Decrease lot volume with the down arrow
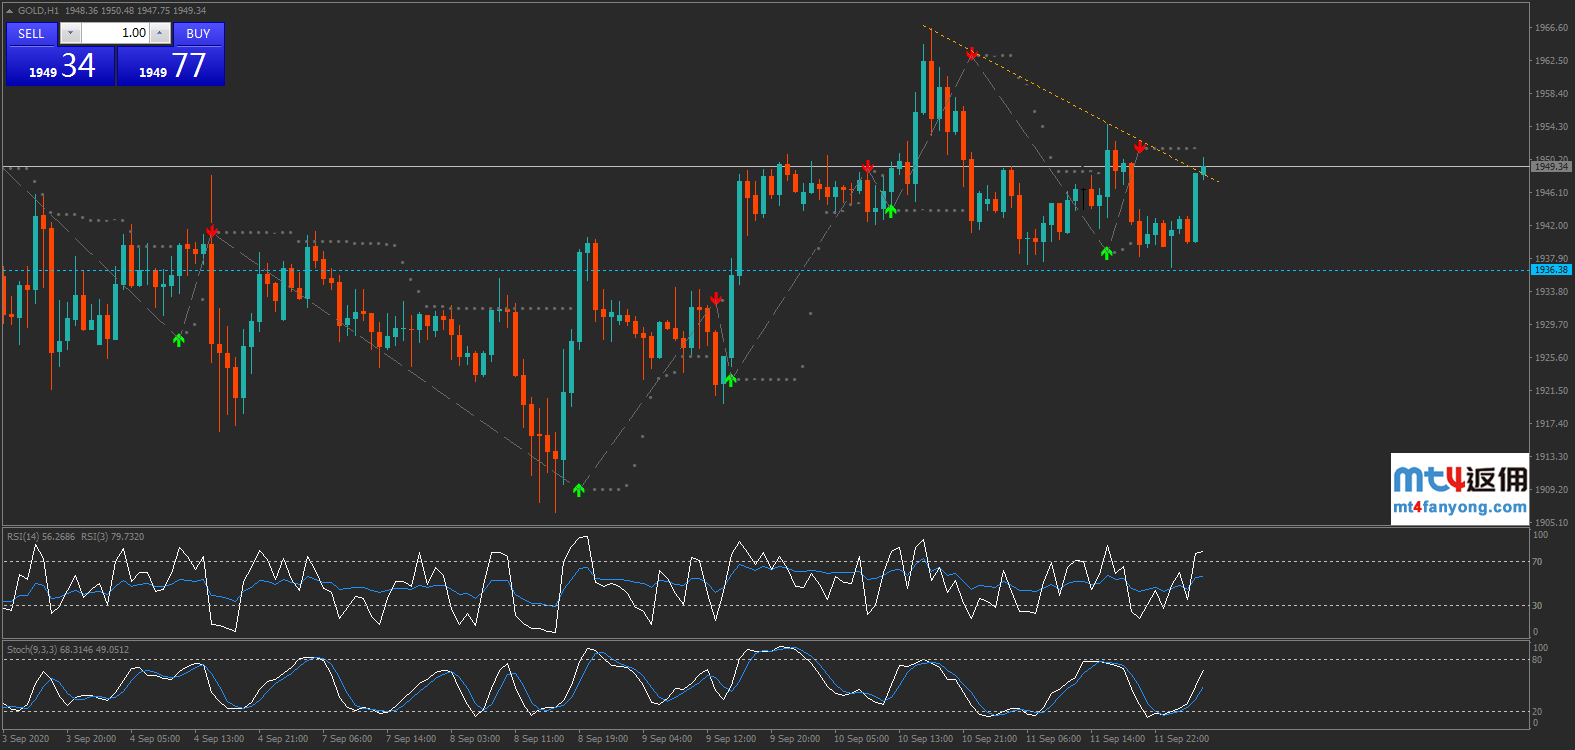Screen dimensions: 1575x750 pos(70,33)
